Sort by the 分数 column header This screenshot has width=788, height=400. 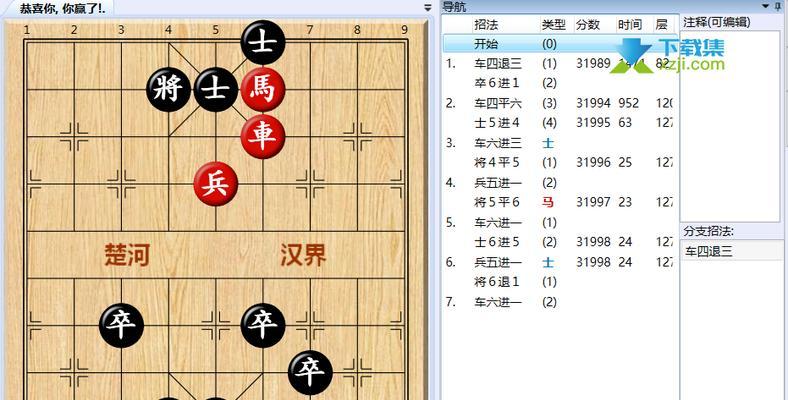point(588,24)
